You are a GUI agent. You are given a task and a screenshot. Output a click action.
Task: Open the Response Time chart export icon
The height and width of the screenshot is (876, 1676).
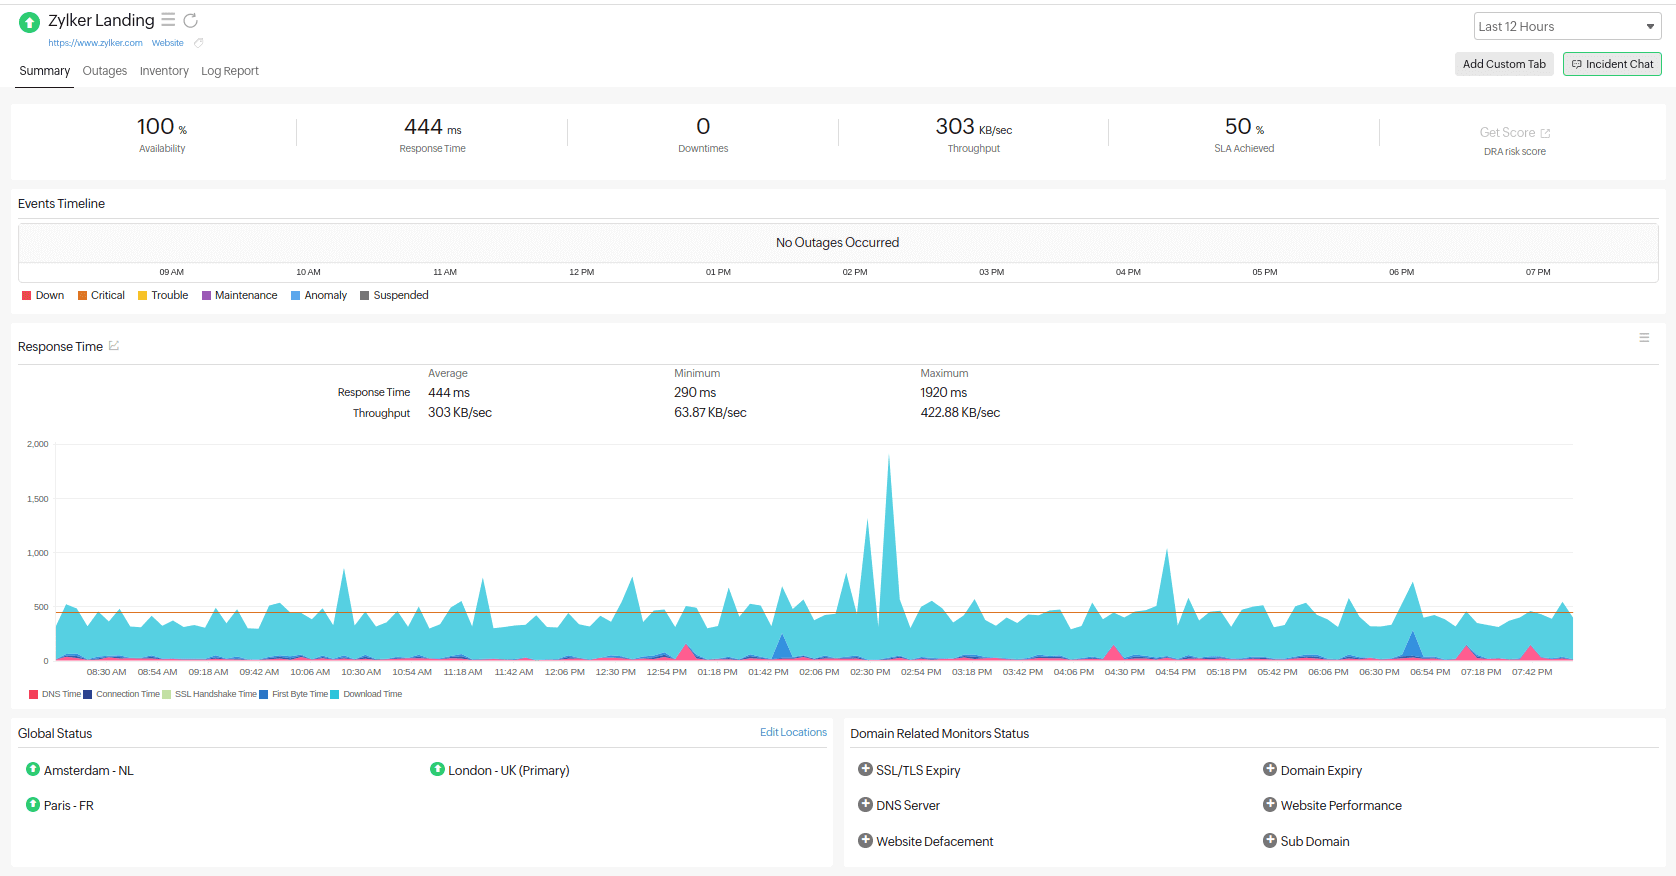[x=114, y=346]
